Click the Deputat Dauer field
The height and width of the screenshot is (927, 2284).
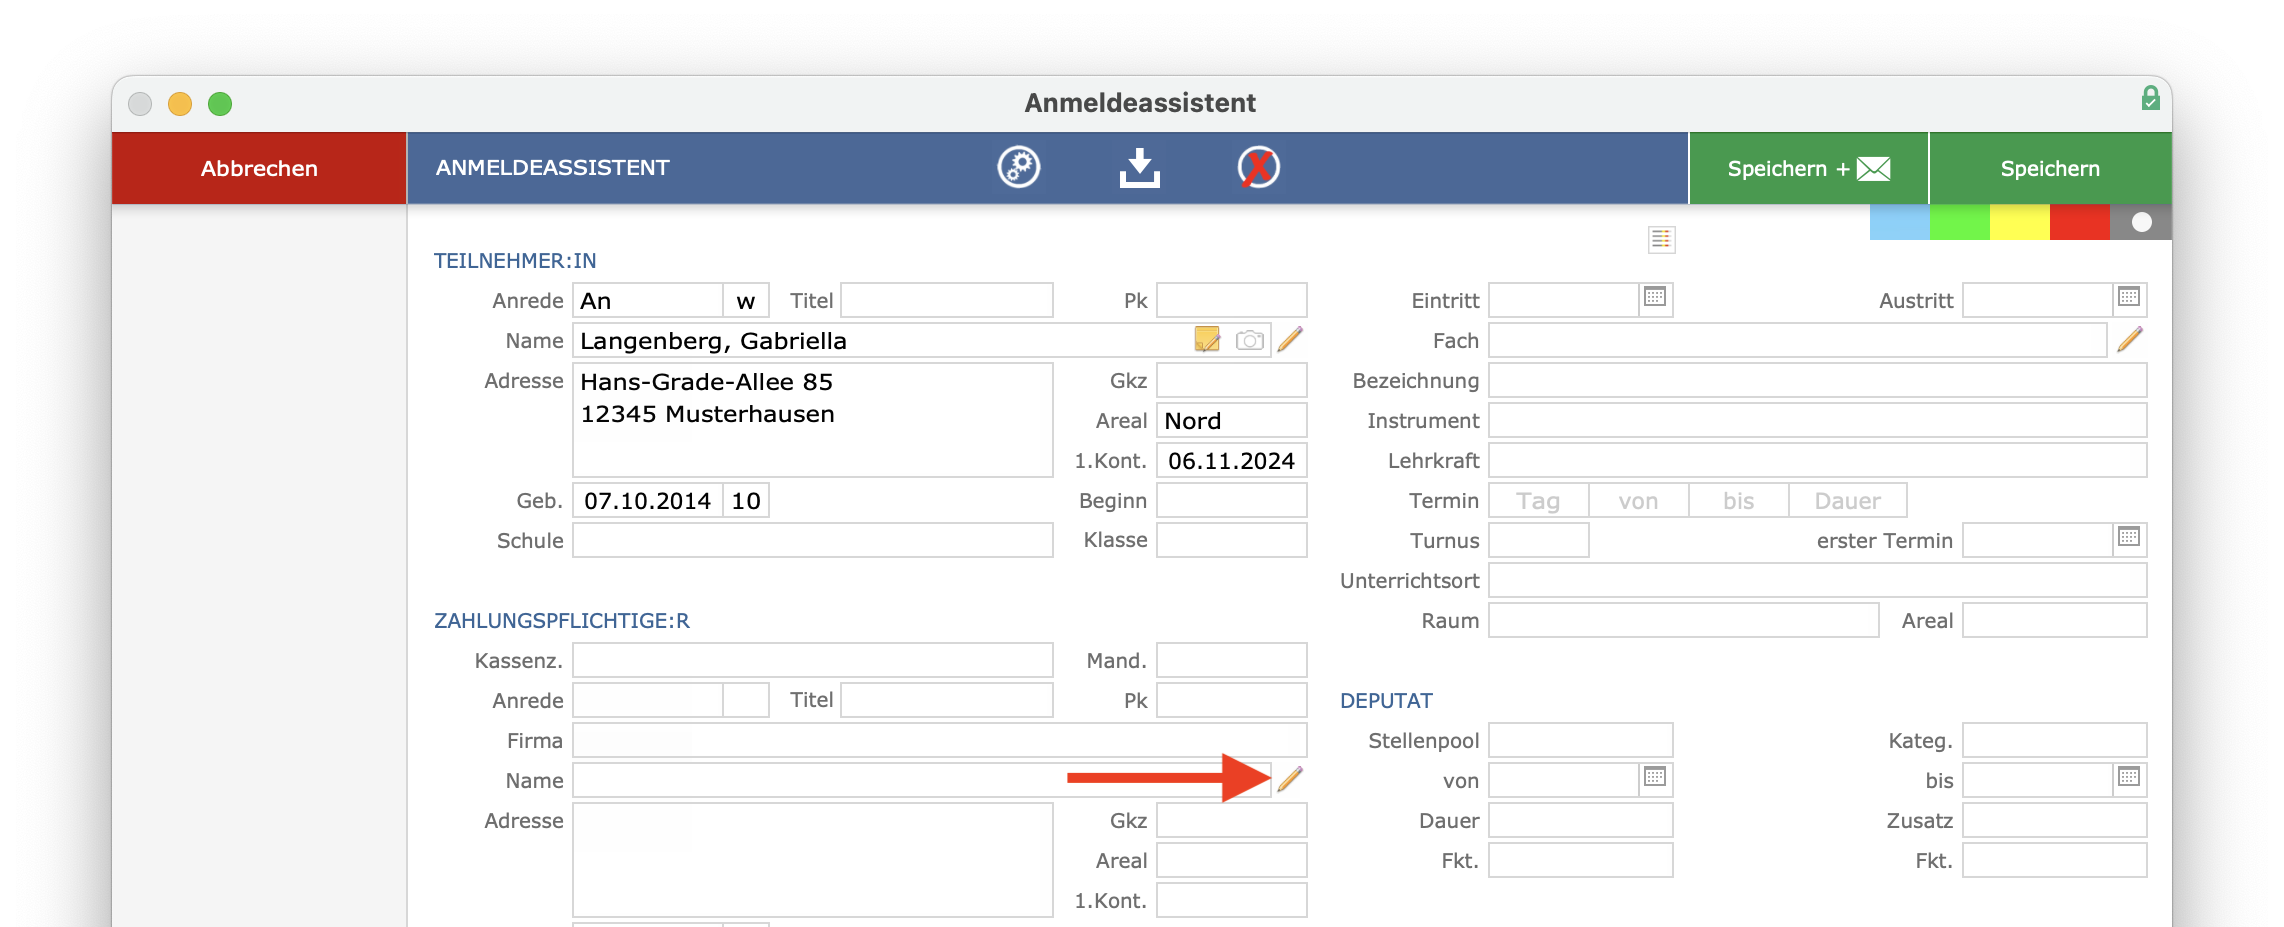click(1580, 820)
